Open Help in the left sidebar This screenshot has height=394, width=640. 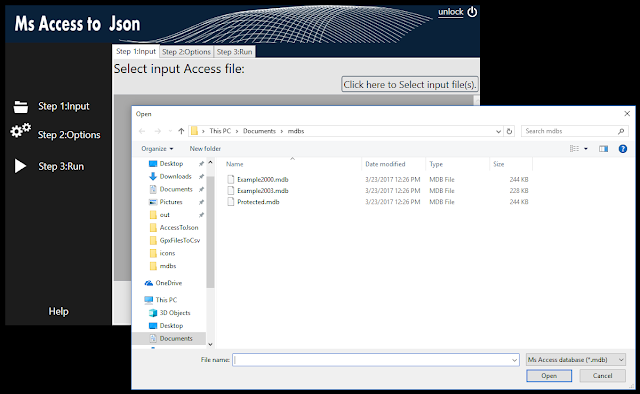(x=58, y=311)
